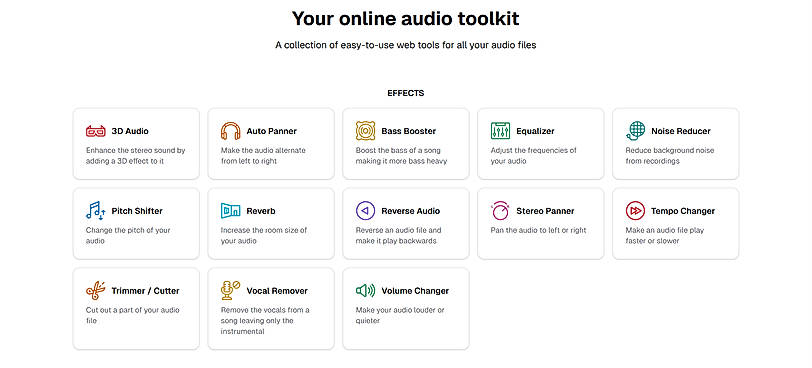Click the Equalizer sliders icon
The width and height of the screenshot is (812, 368).
point(500,131)
